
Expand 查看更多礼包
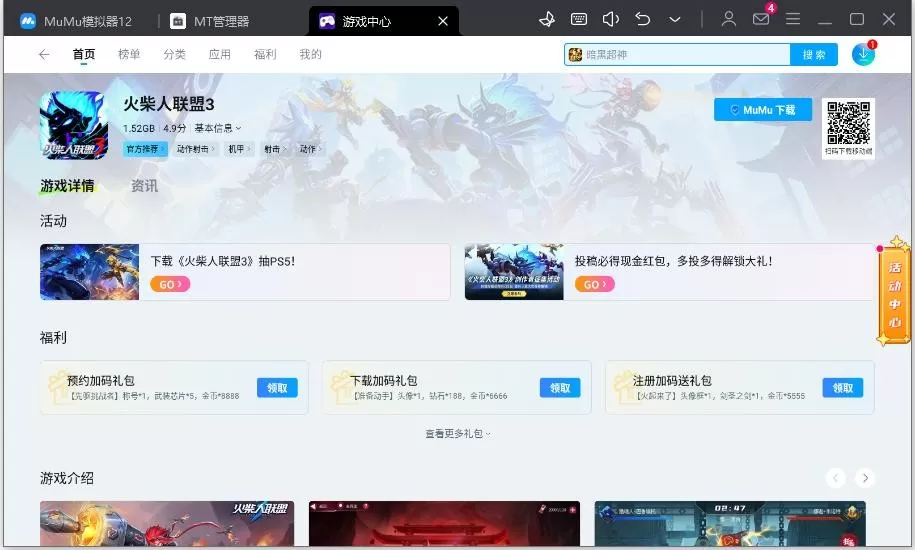[x=458, y=433]
